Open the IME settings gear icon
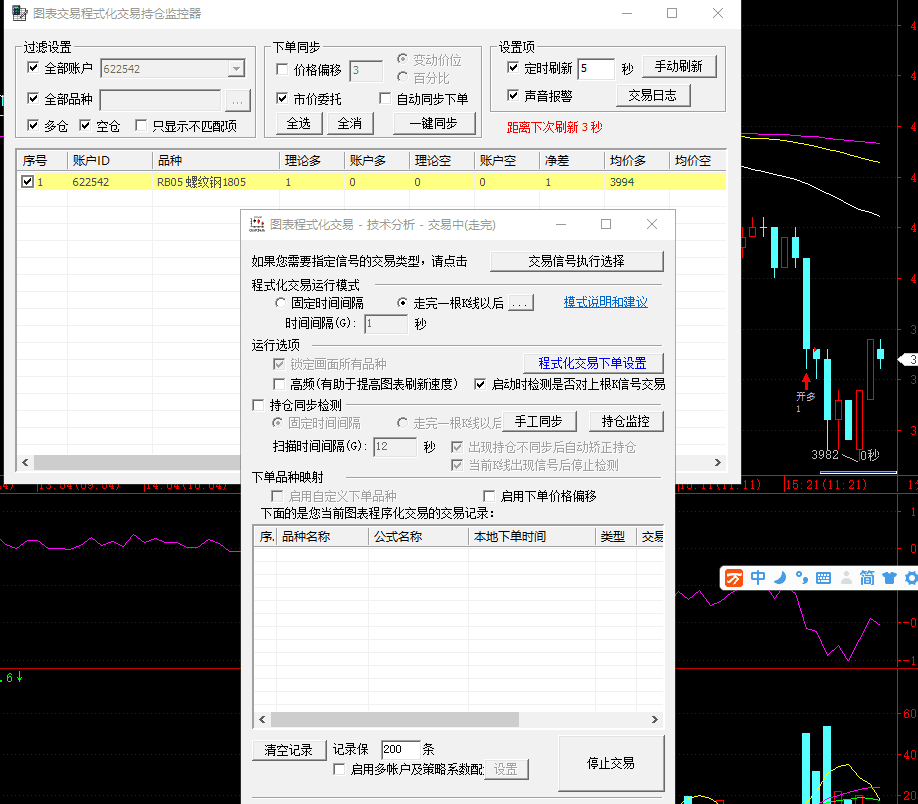Viewport: 918px width, 804px height. coord(911,578)
